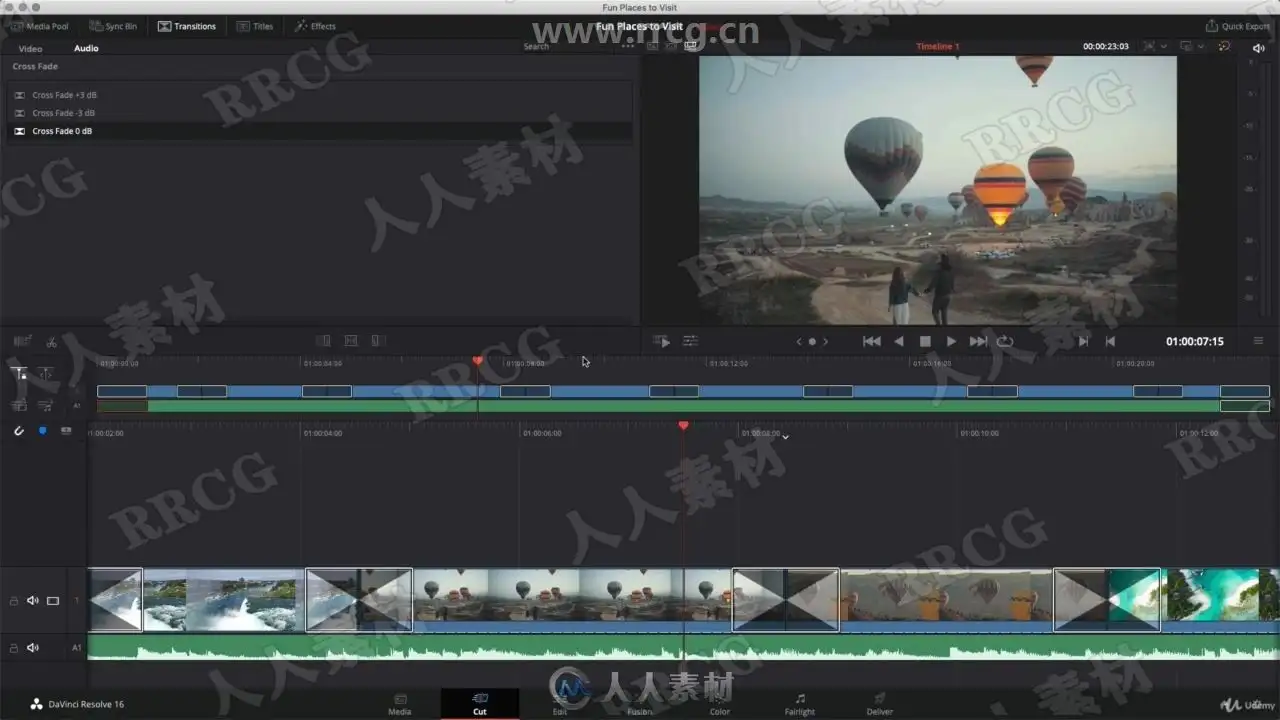Click the fast review play icon
This screenshot has width=1280, height=720.
click(x=662, y=341)
